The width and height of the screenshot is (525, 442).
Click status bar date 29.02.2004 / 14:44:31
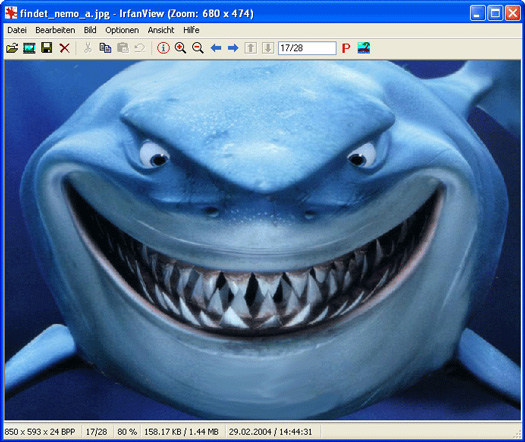[x=271, y=432]
